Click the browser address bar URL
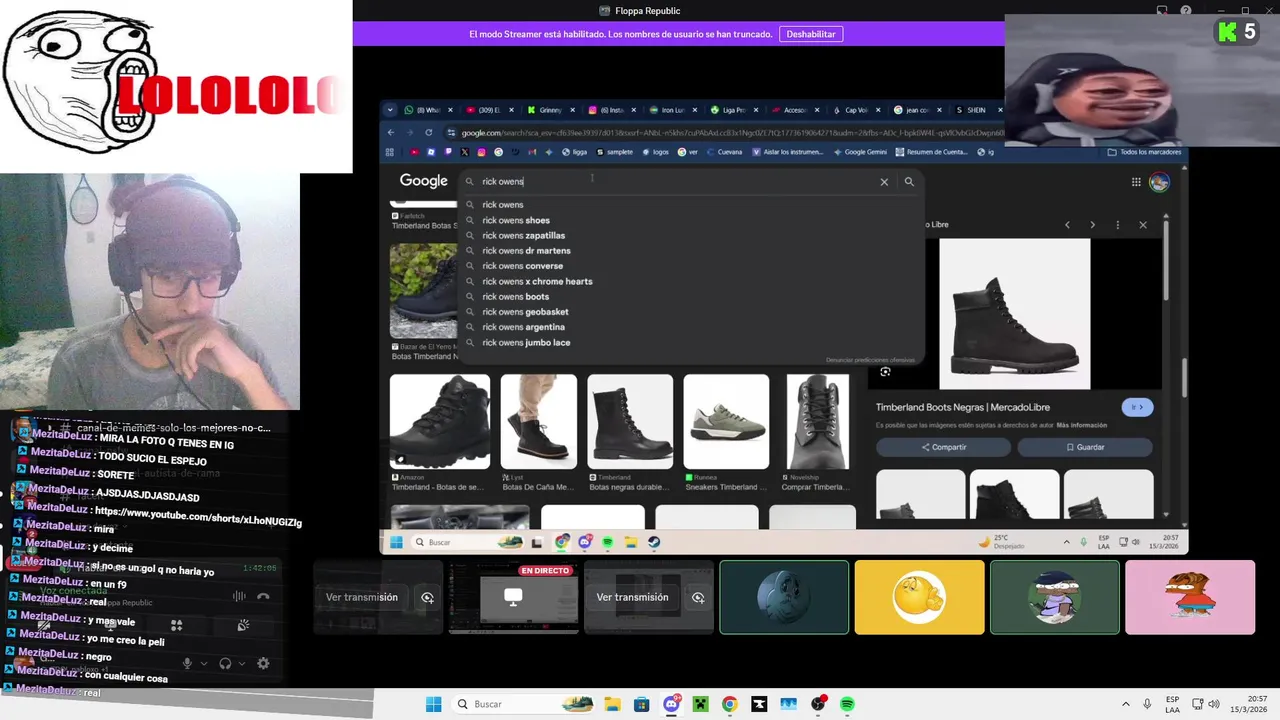 tap(730, 132)
